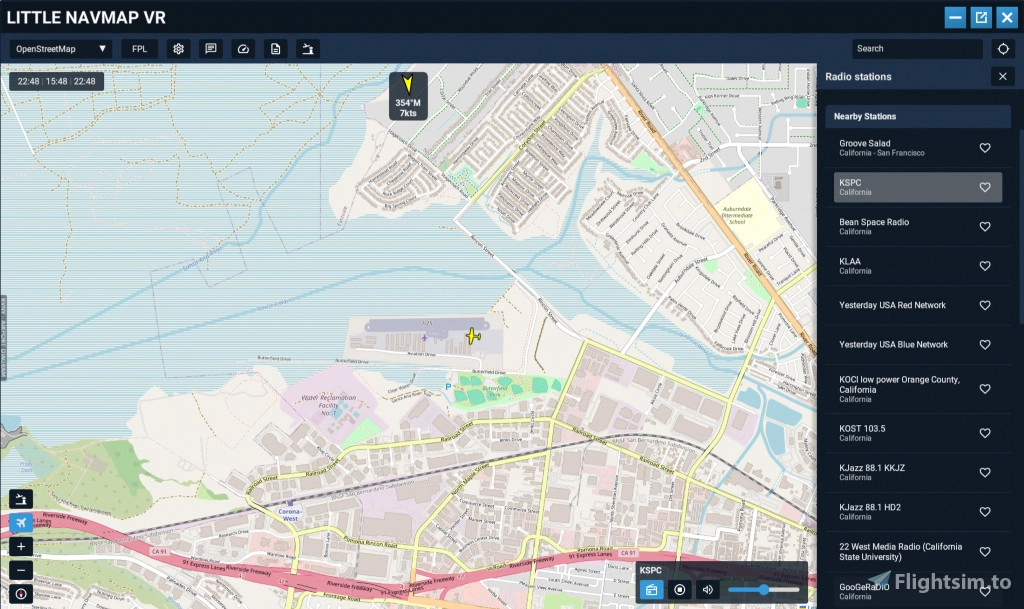Open the document icon in the toolbar
The height and width of the screenshot is (609, 1024).
pos(274,48)
